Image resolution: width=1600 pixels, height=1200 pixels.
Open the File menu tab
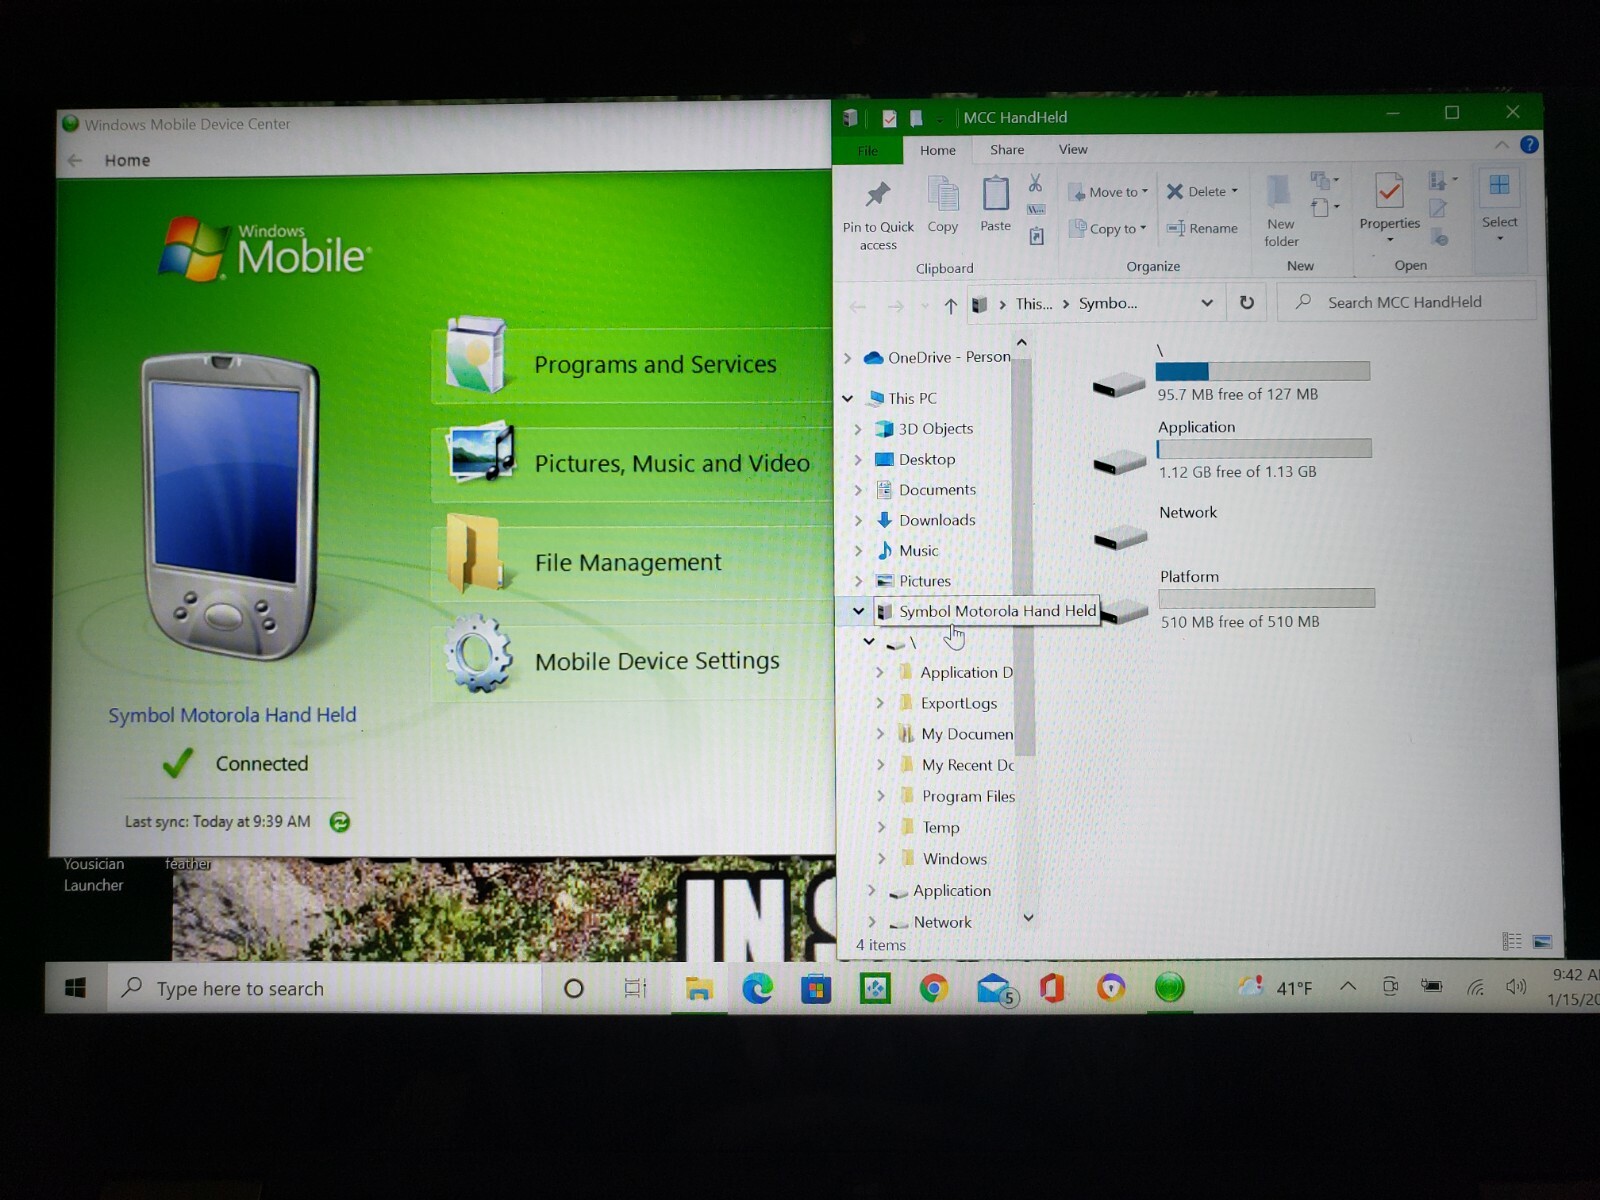[x=868, y=151]
